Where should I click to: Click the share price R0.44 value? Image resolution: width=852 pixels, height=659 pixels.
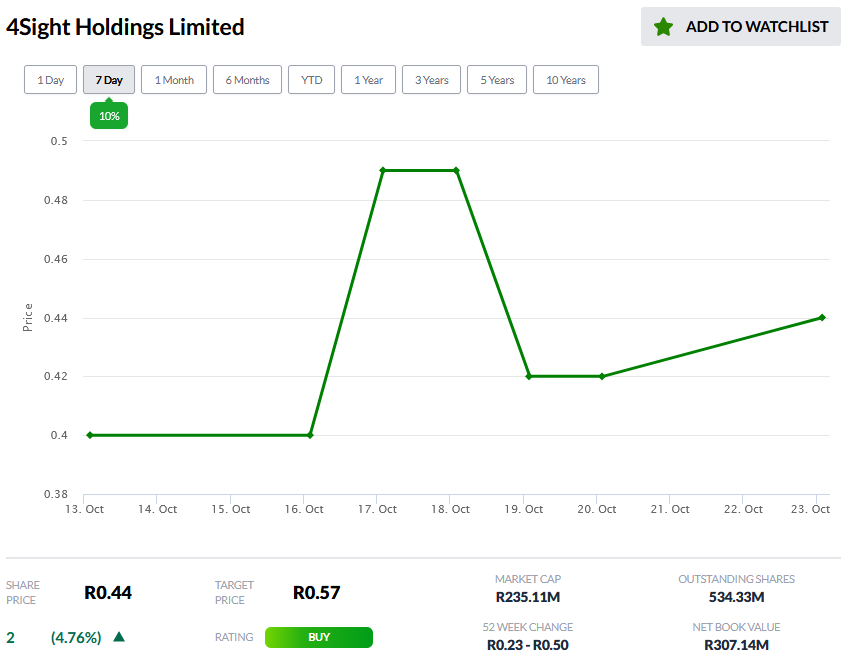(x=108, y=593)
